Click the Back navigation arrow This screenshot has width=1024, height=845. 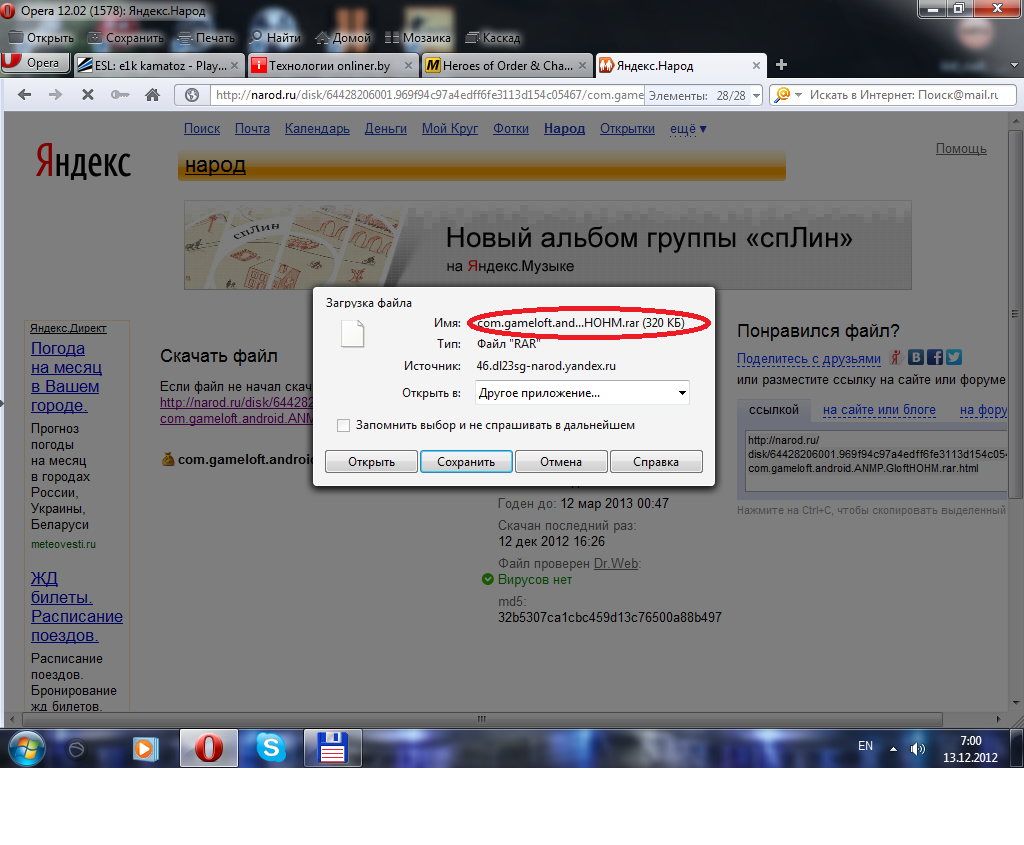click(25, 95)
